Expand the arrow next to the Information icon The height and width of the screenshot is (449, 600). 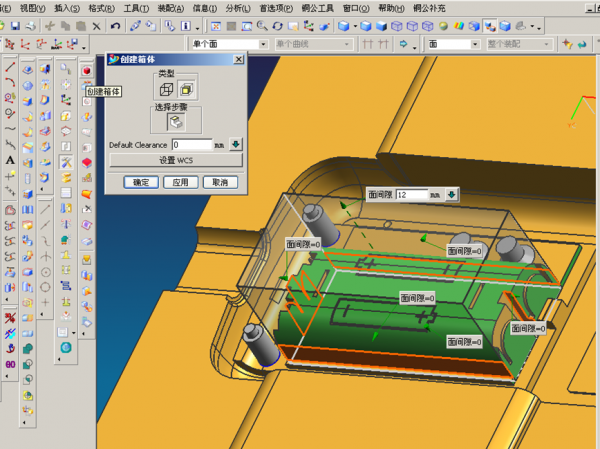[x=197, y=28]
